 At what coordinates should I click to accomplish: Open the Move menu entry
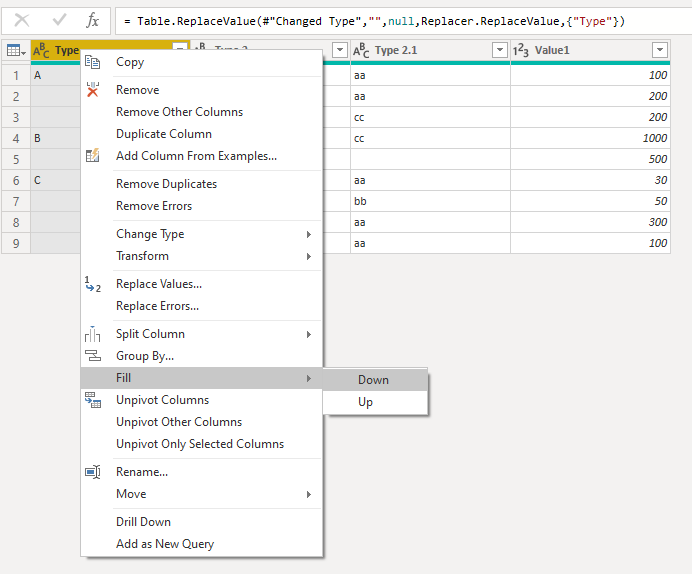[202, 494]
